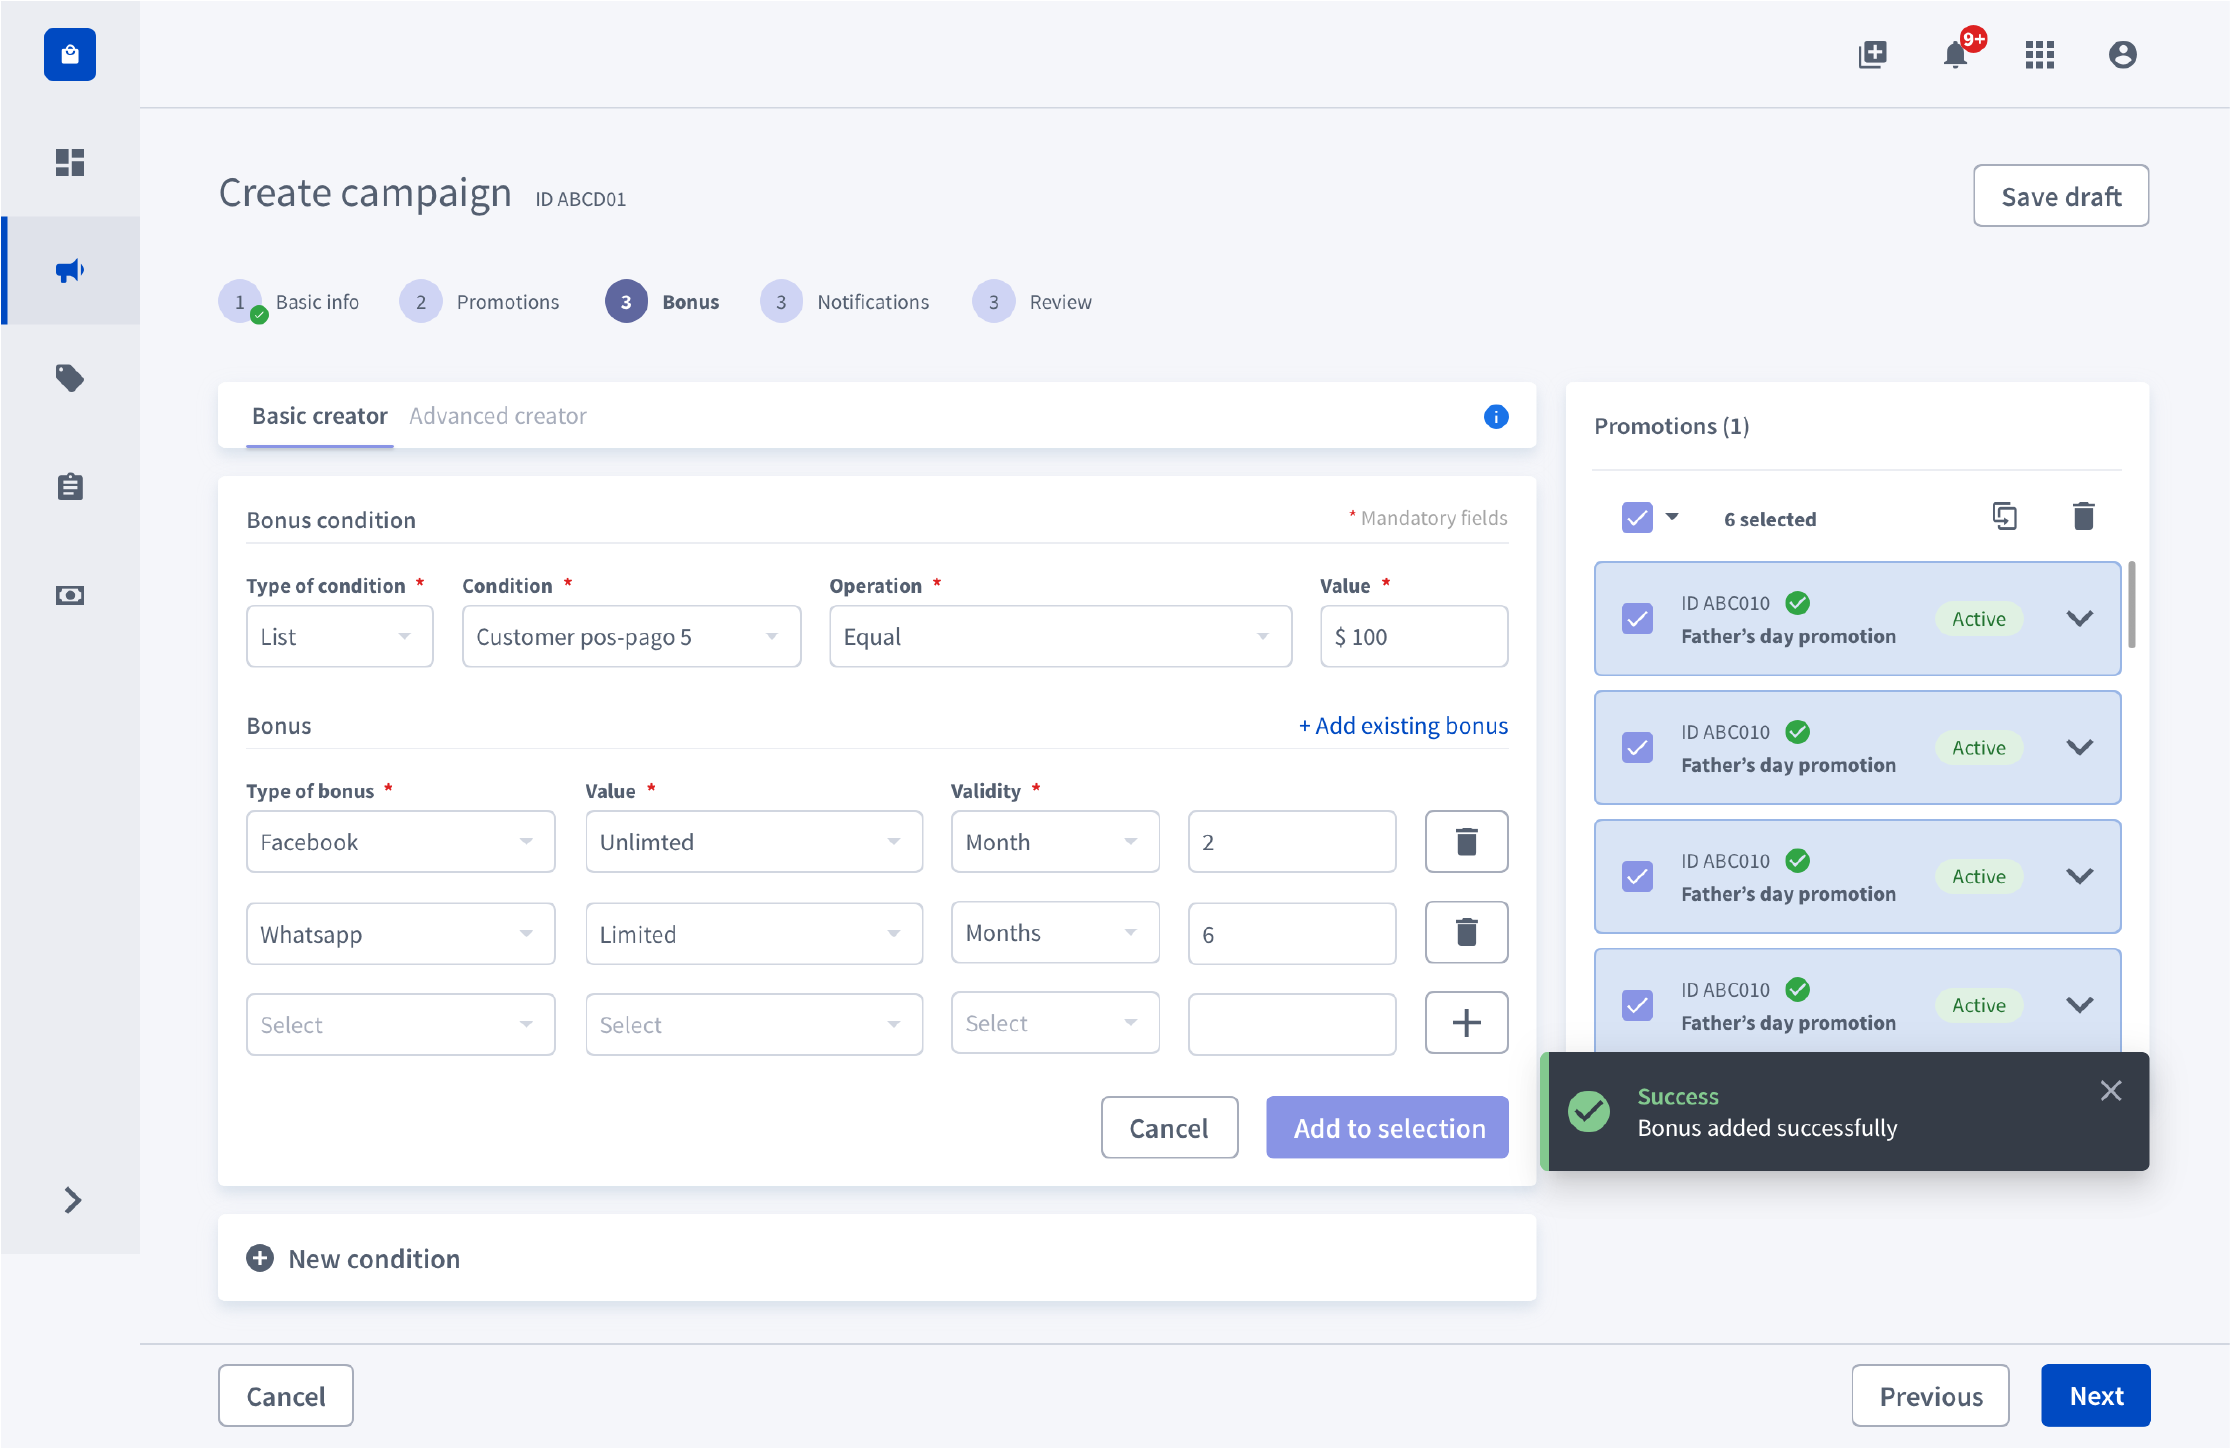This screenshot has height=1448, width=2230.
Task: Open the empty validity Select dropdown
Action: click(x=1055, y=1022)
